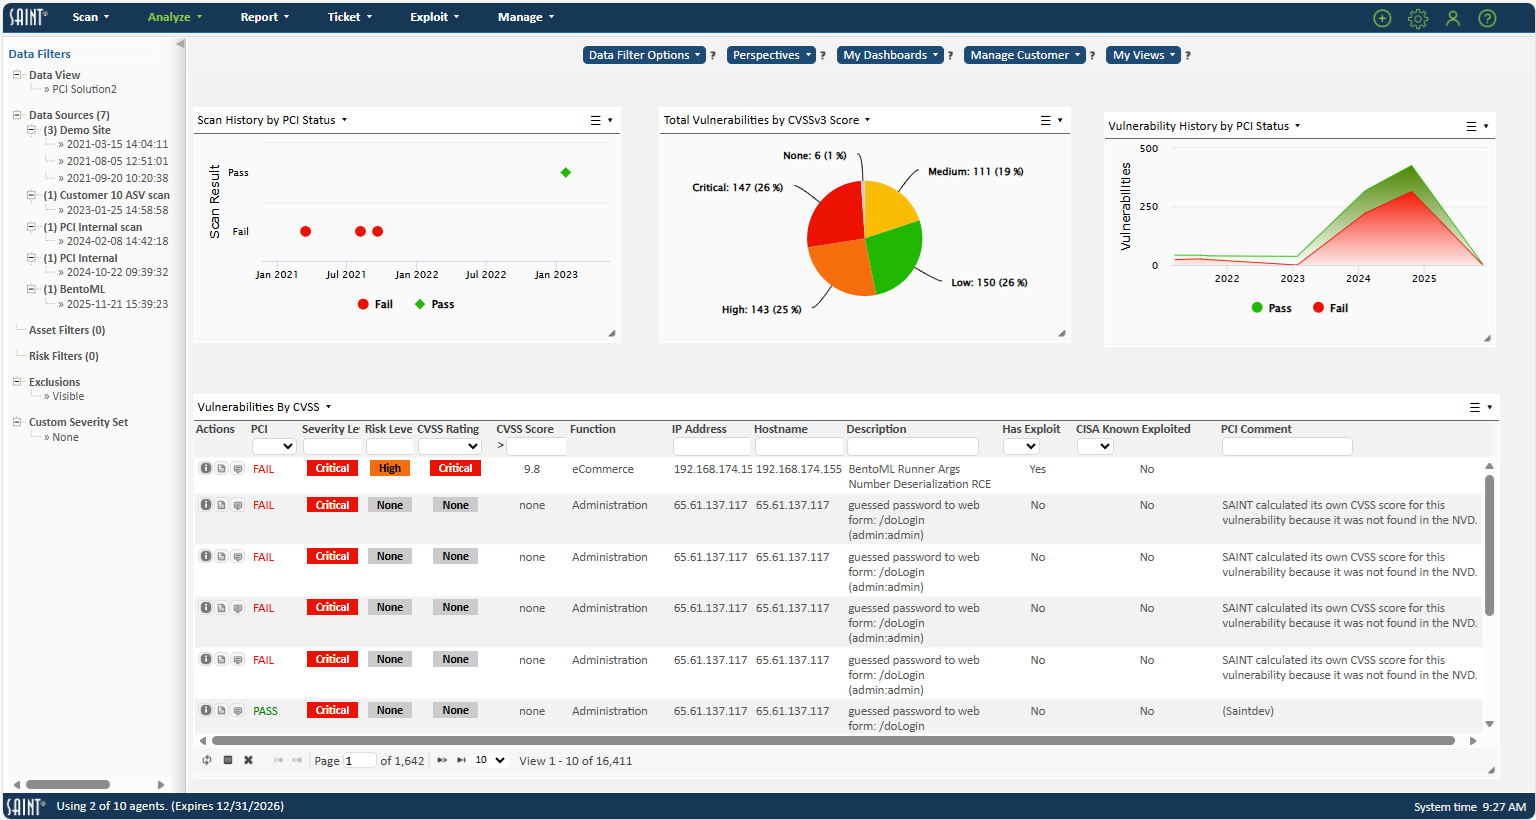Click the Manage Customer button
This screenshot has width=1536, height=820.
1024,54
